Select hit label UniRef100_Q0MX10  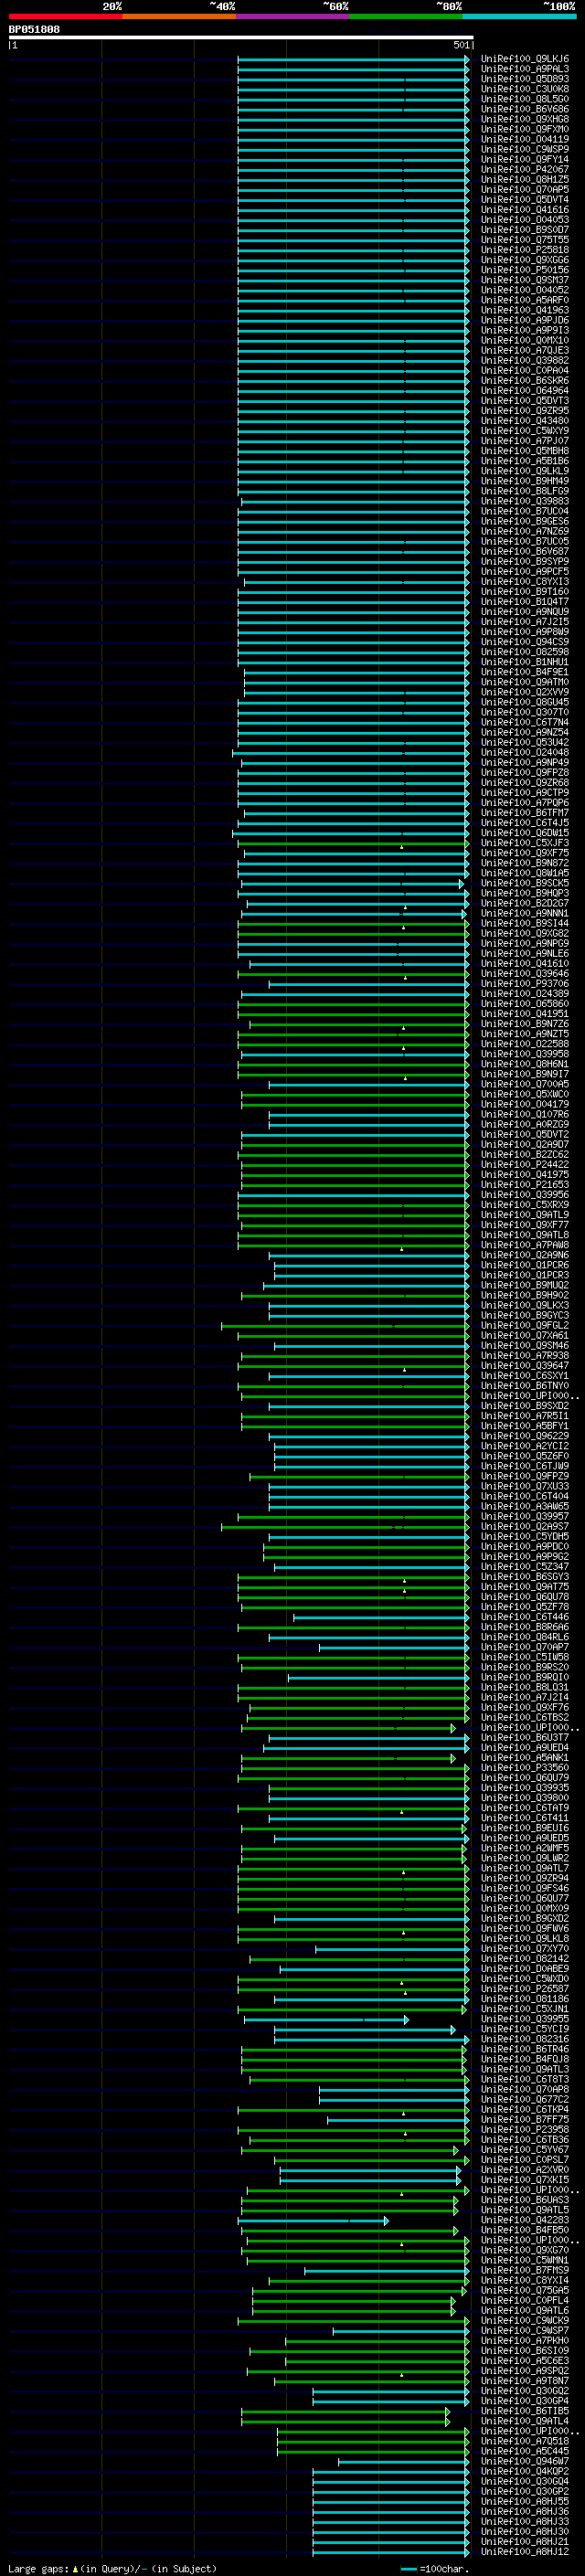tap(525, 340)
